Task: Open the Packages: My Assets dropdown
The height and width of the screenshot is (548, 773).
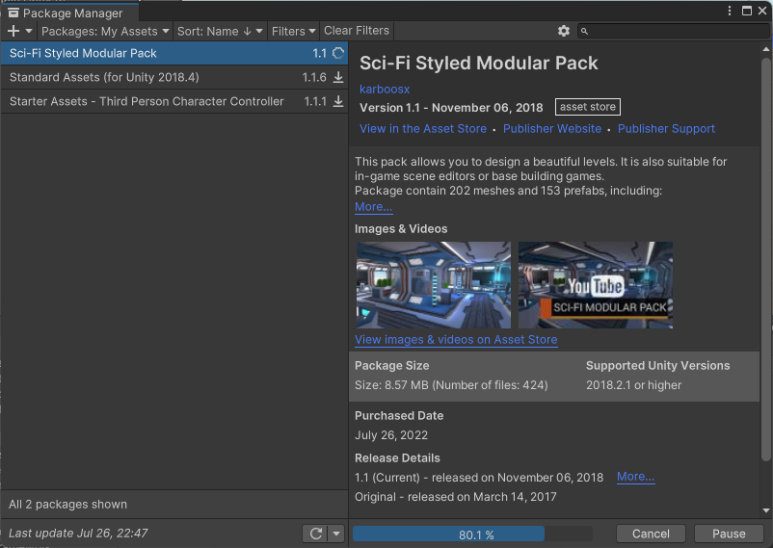Action: tap(105, 32)
